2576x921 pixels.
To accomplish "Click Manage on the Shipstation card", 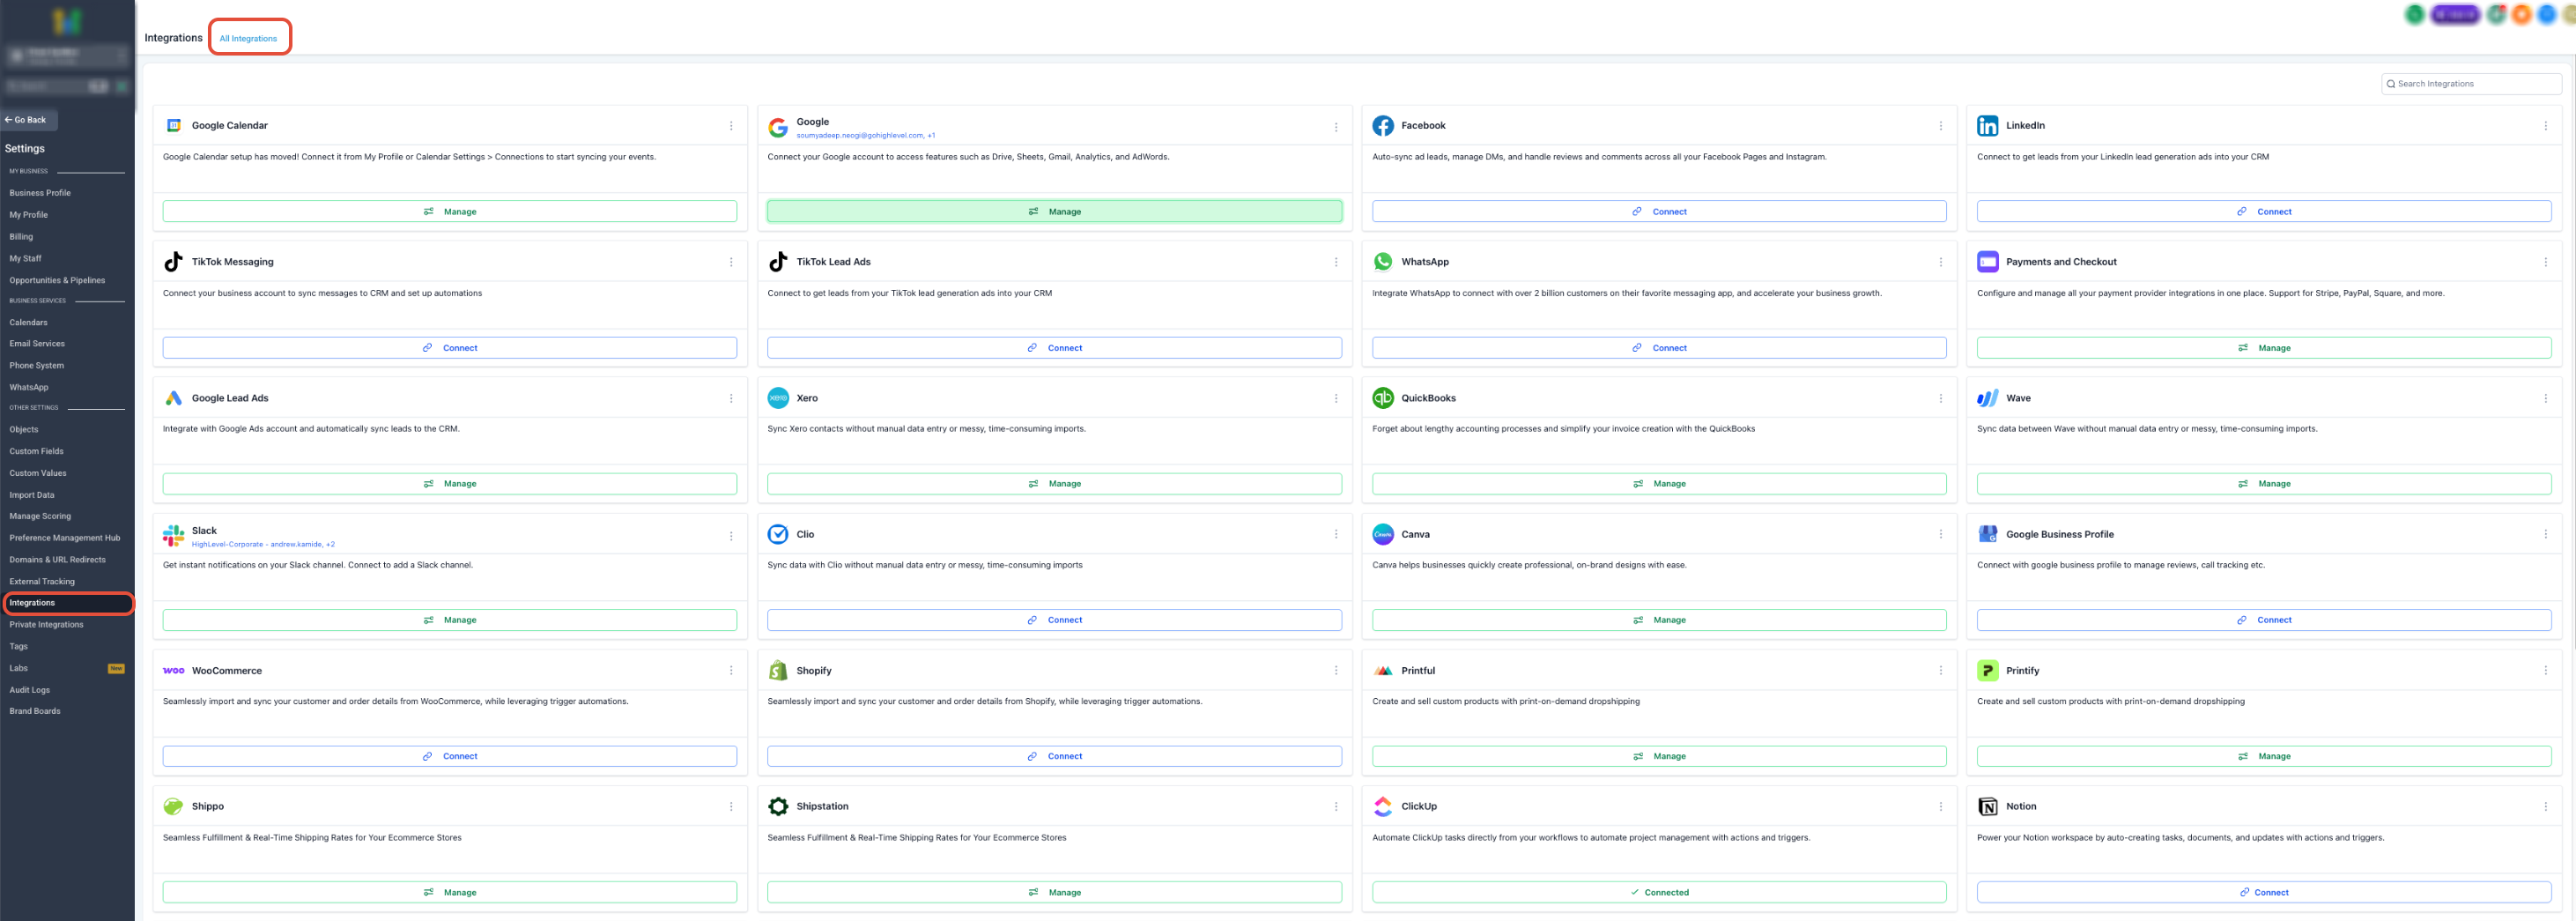I will point(1054,892).
